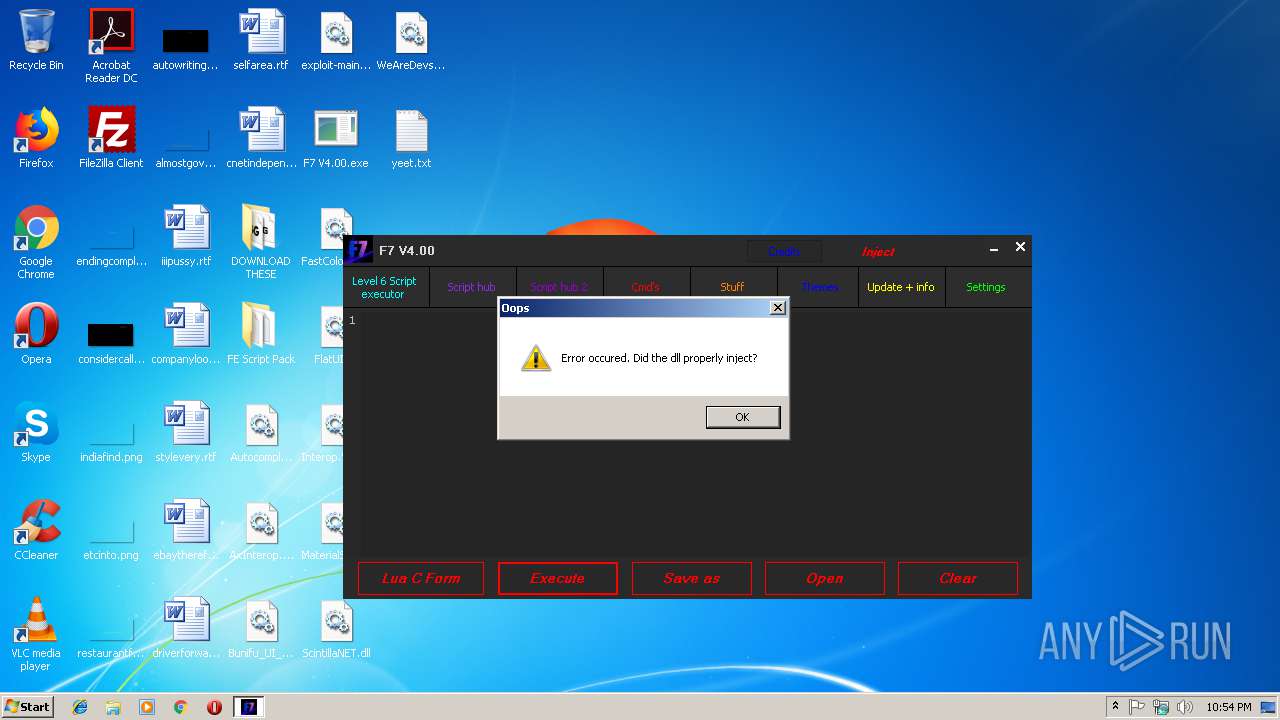Click the Open script button
This screenshot has width=1280, height=720.
[825, 578]
